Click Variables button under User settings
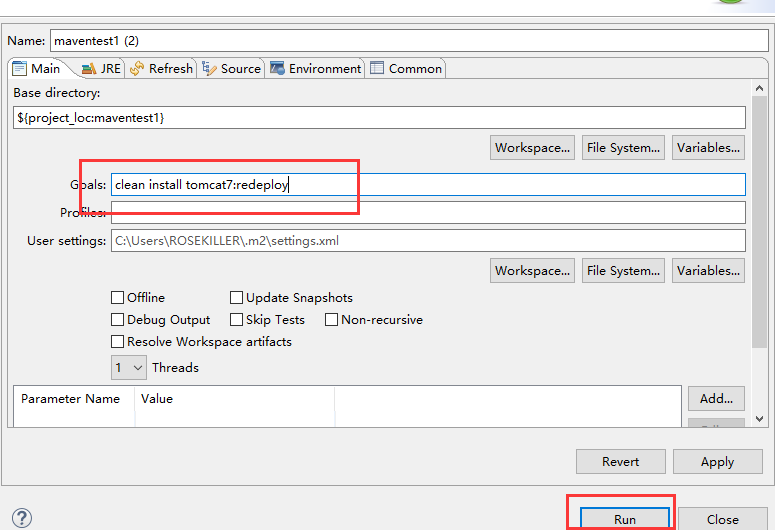 (x=708, y=271)
